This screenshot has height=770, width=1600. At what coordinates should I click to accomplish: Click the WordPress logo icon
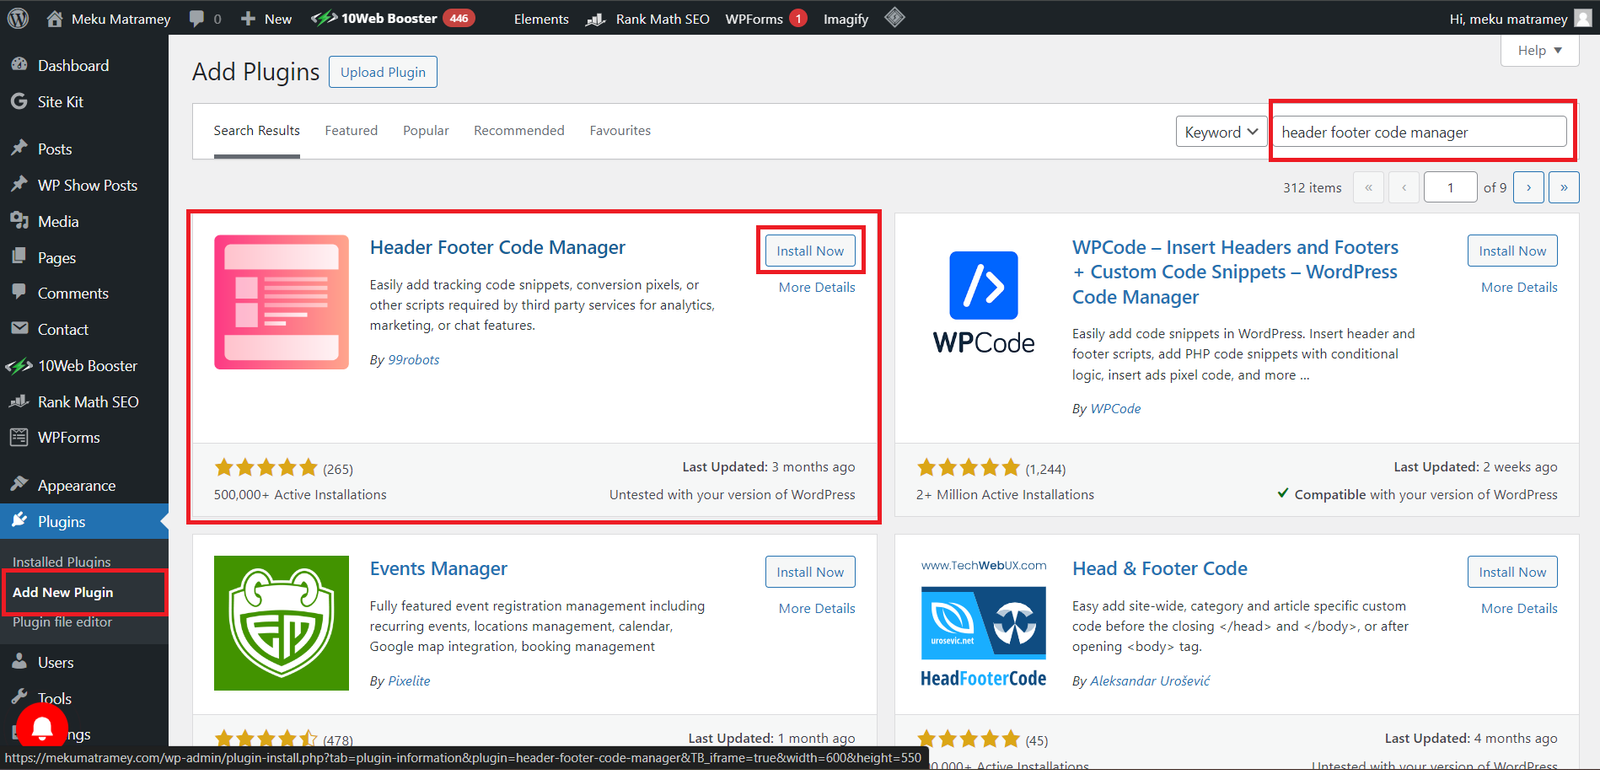(x=18, y=18)
